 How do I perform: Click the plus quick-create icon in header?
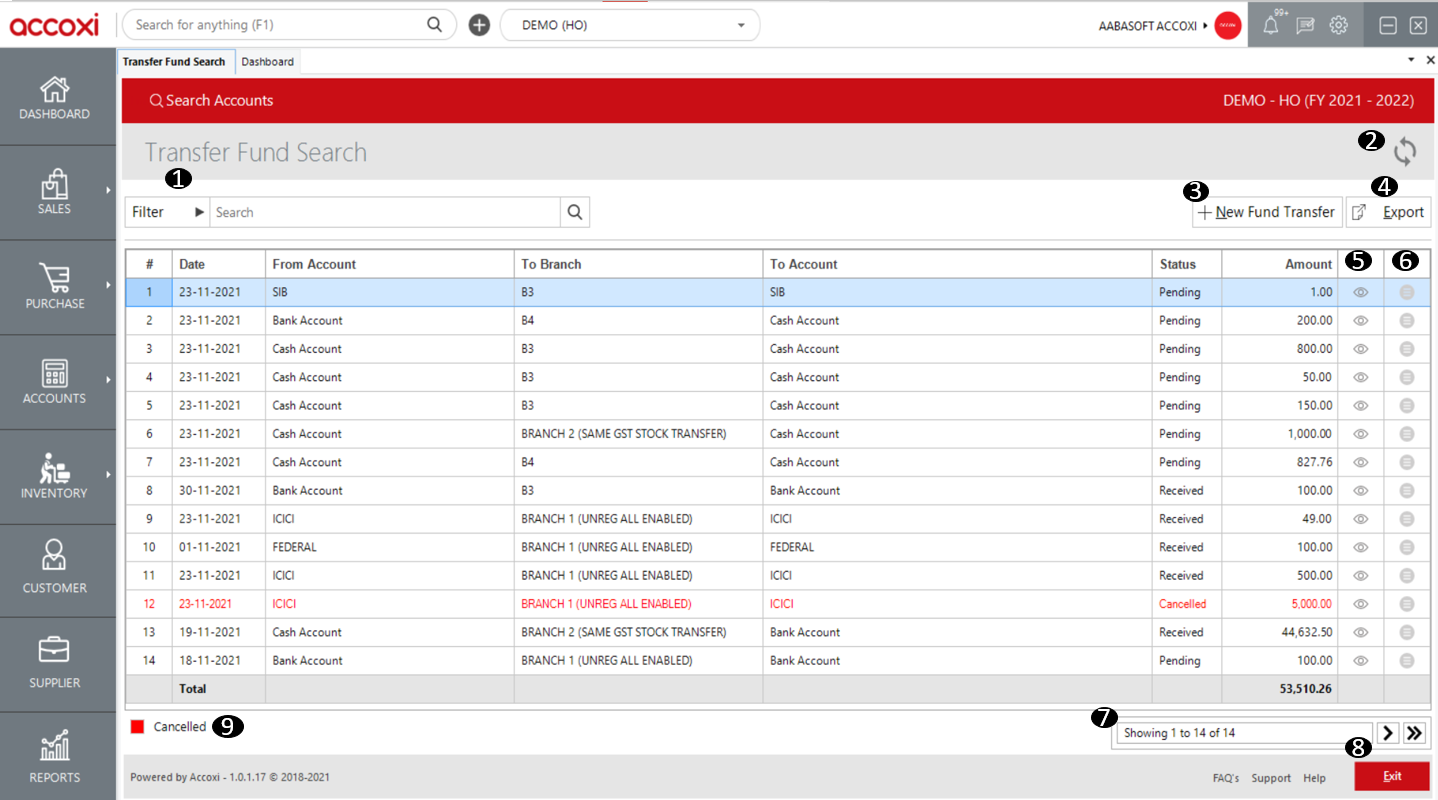coord(479,25)
